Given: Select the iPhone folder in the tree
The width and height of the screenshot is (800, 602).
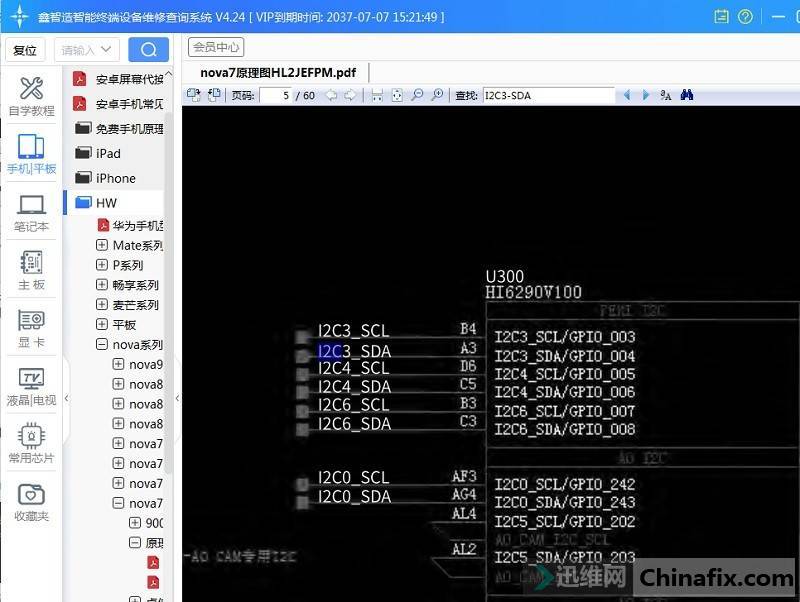Looking at the screenshot, I should [x=115, y=178].
